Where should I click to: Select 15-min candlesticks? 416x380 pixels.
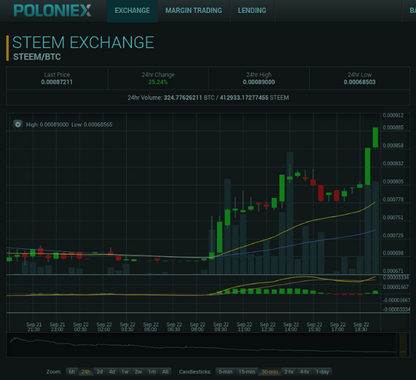coord(247,372)
